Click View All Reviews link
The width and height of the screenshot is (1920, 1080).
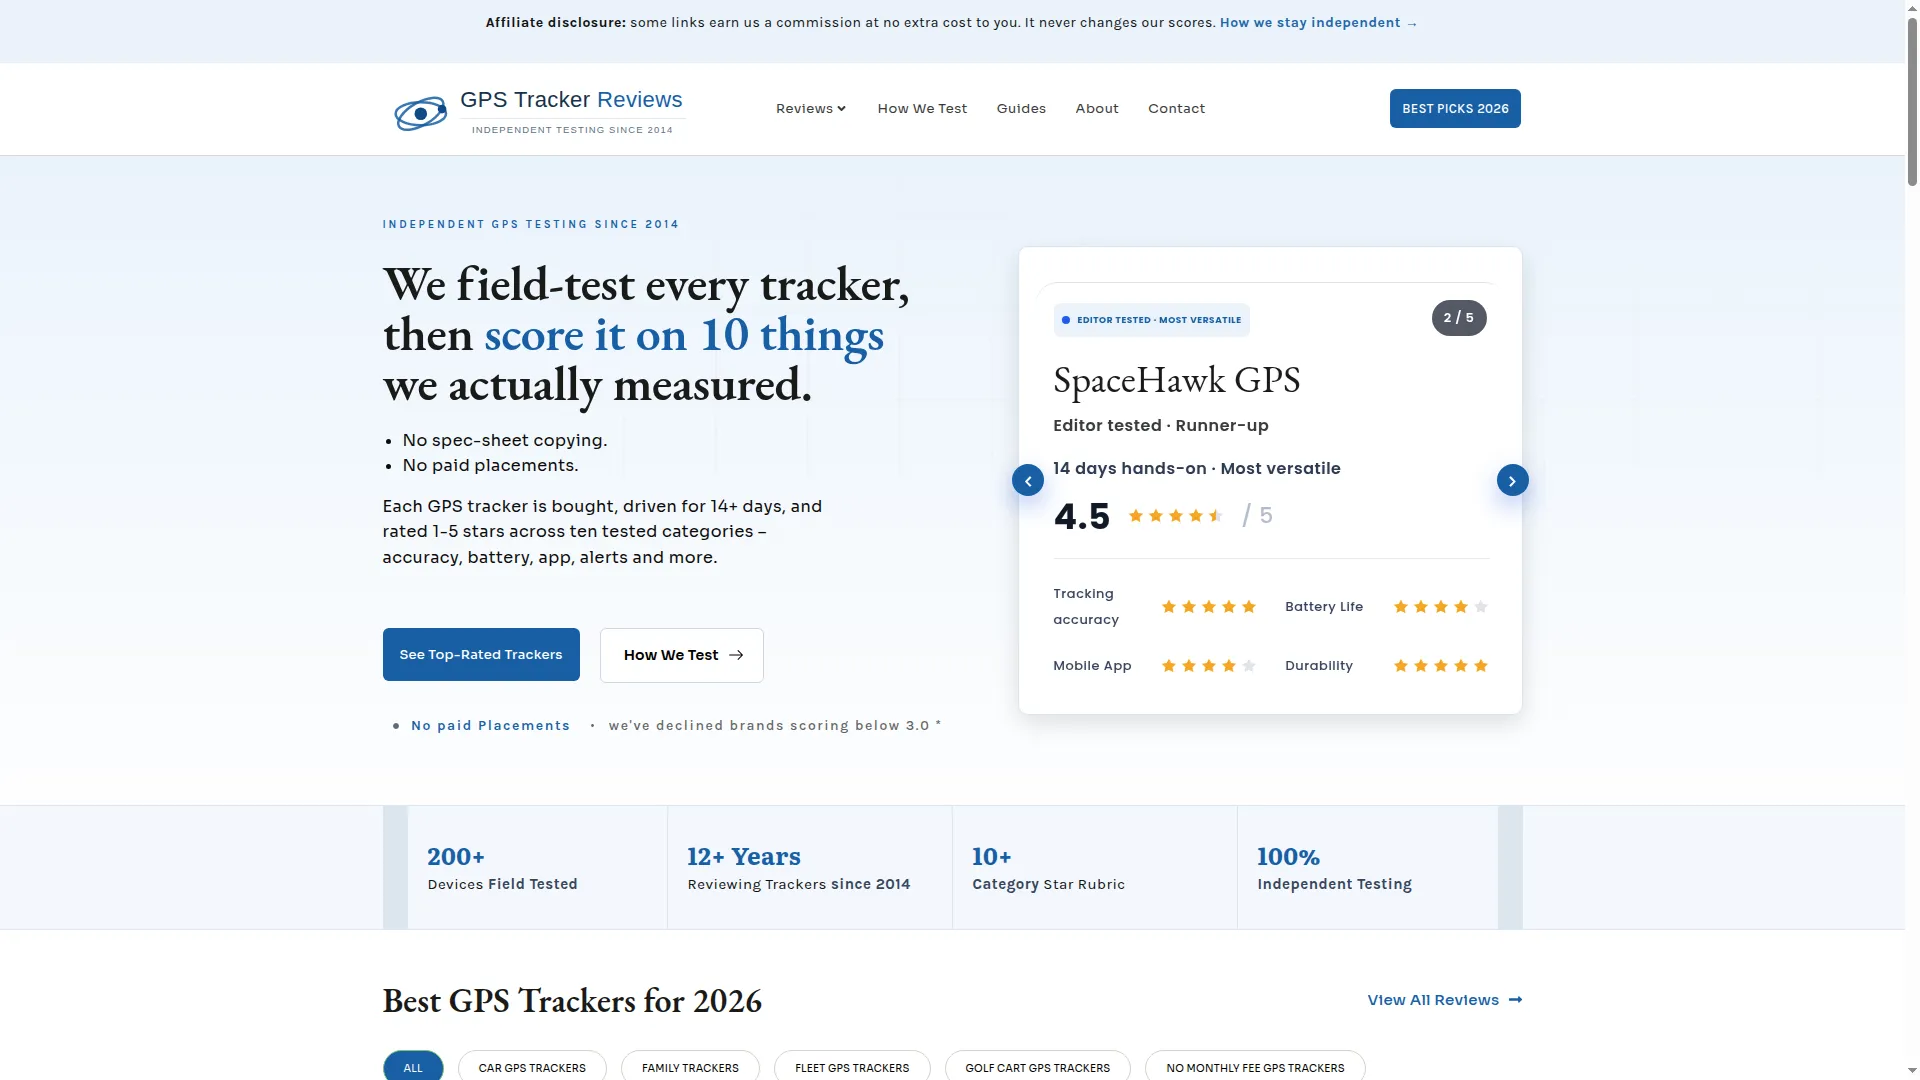[x=1444, y=1000]
